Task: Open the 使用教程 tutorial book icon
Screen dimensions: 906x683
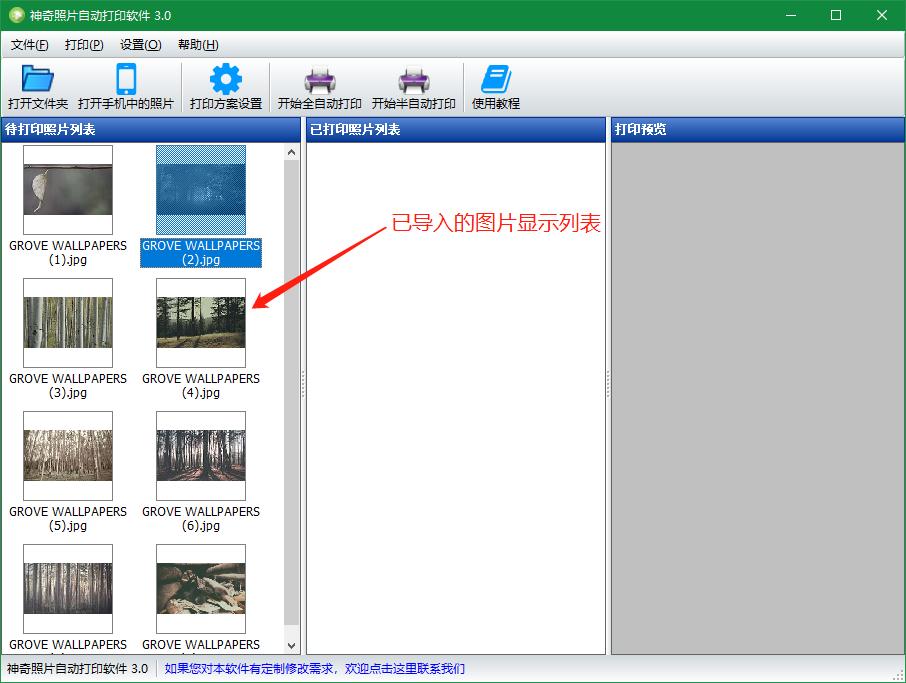Action: 495,80
